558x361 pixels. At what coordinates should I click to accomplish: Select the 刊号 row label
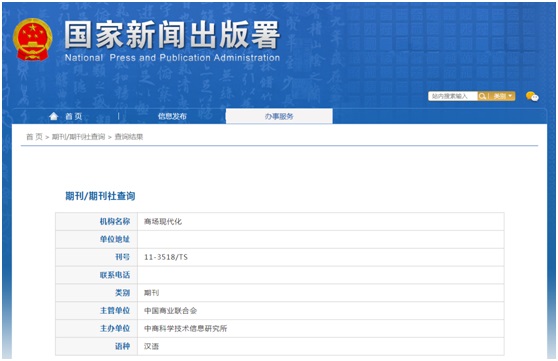tap(122, 257)
